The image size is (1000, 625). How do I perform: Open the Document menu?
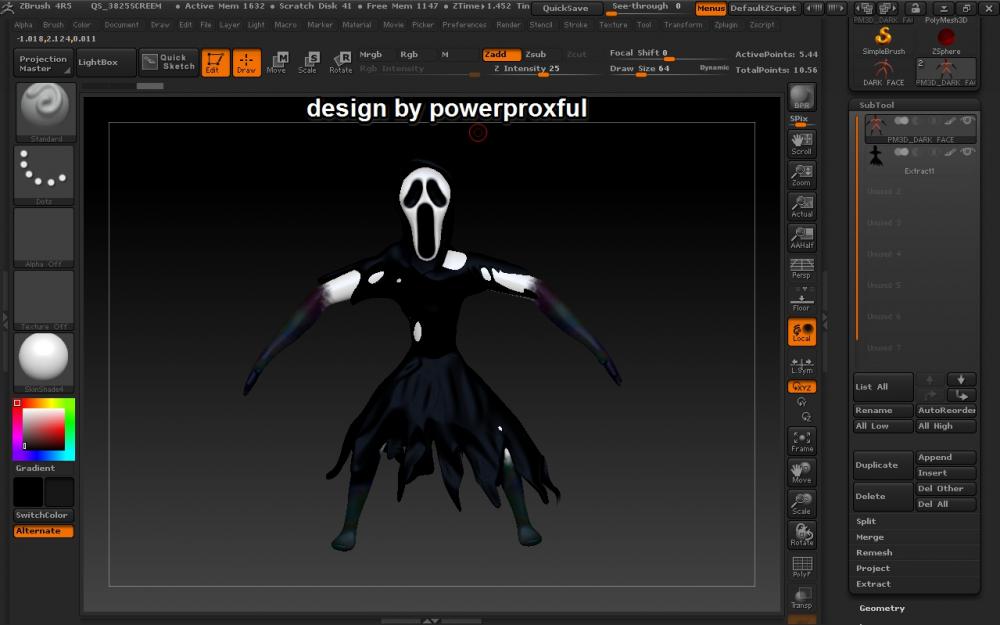tap(121, 25)
